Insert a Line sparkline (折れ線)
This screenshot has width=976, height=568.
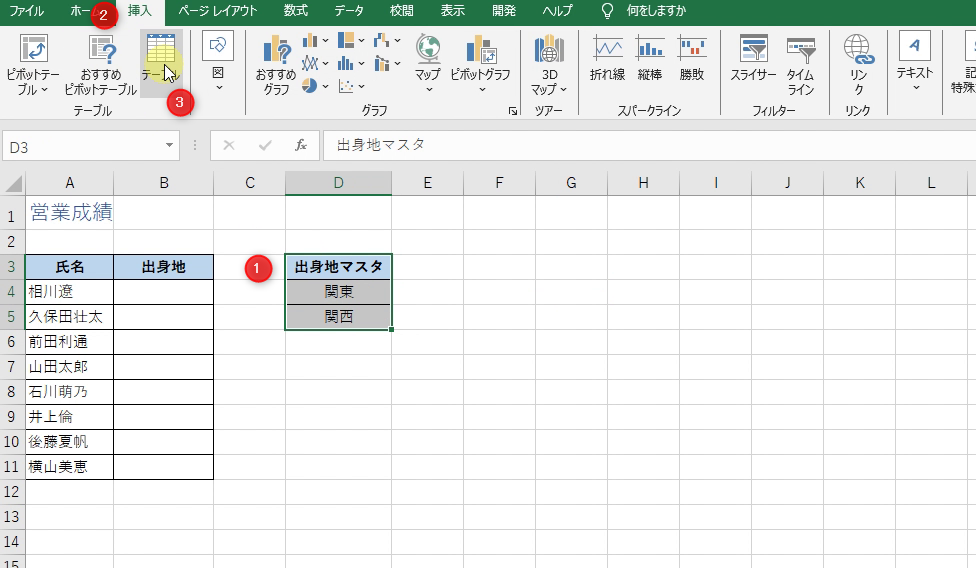pyautogui.click(x=607, y=58)
